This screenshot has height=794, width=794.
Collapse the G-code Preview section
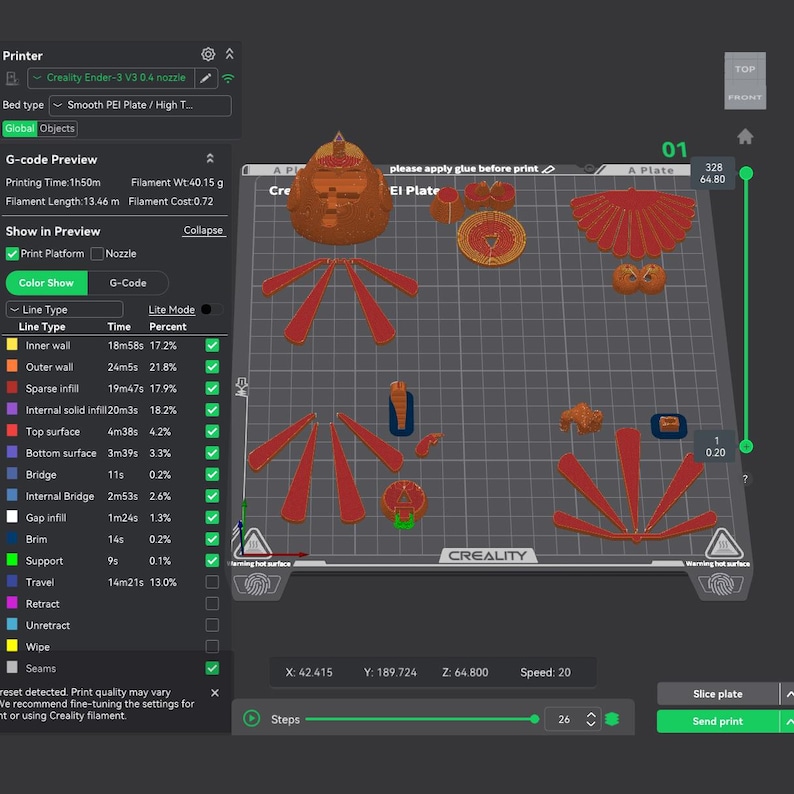pos(210,158)
